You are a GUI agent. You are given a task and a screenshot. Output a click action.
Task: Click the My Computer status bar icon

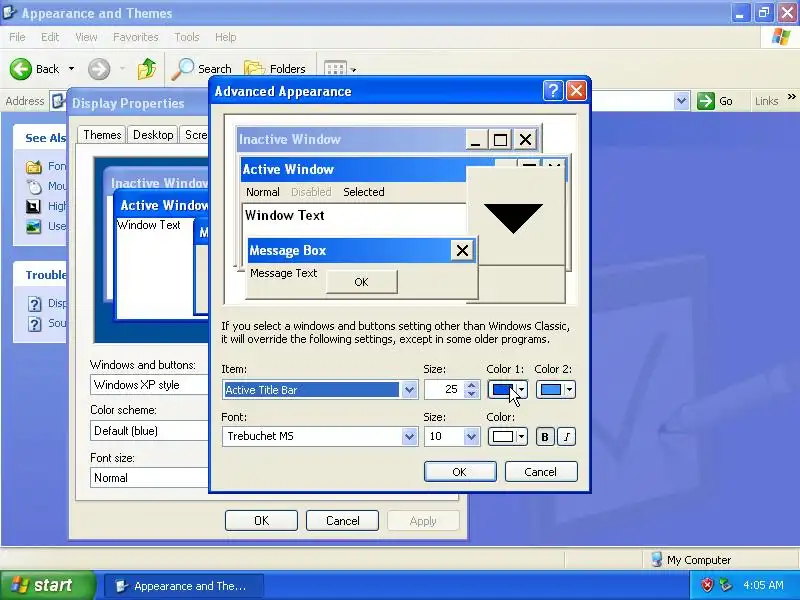[x=657, y=560]
